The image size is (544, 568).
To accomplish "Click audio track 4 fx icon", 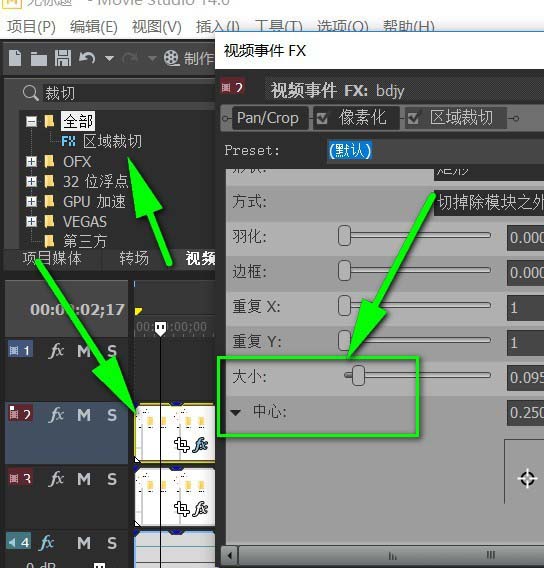I will pyautogui.click(x=47, y=543).
